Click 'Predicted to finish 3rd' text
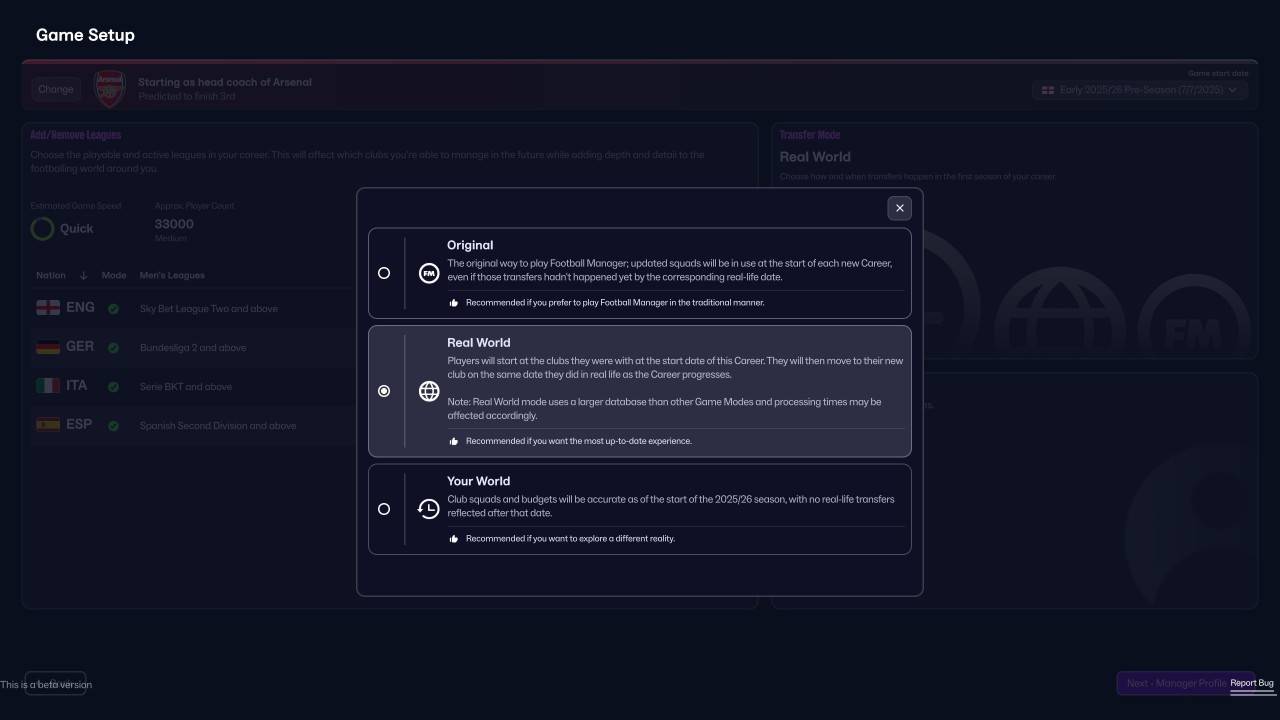The image size is (1280, 720). click(187, 97)
